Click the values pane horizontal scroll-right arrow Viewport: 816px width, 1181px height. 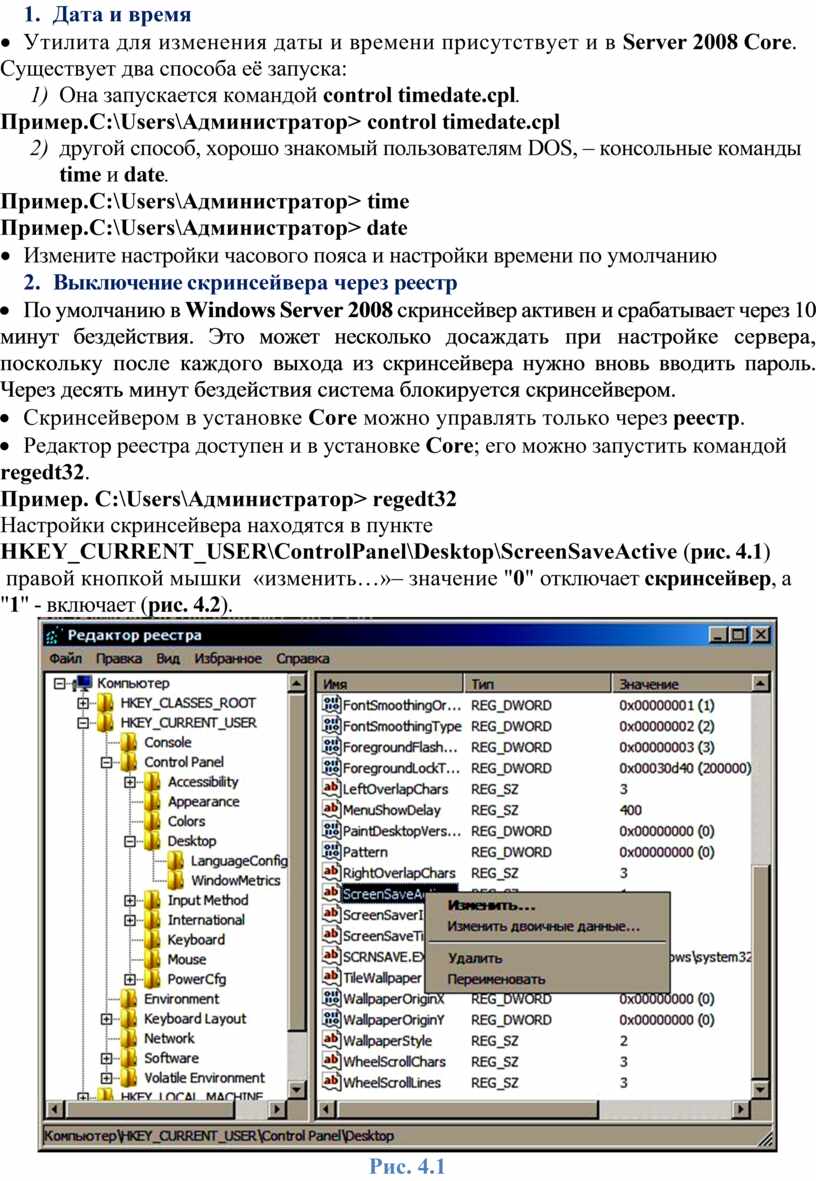pyautogui.click(x=742, y=1109)
